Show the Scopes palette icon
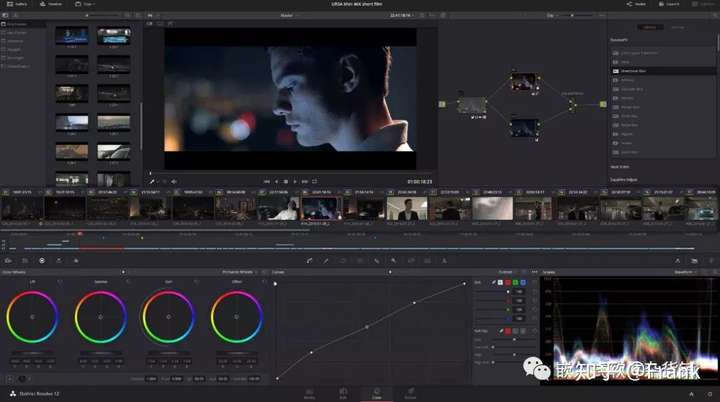Image resolution: width=720 pixels, height=402 pixels. click(694, 260)
